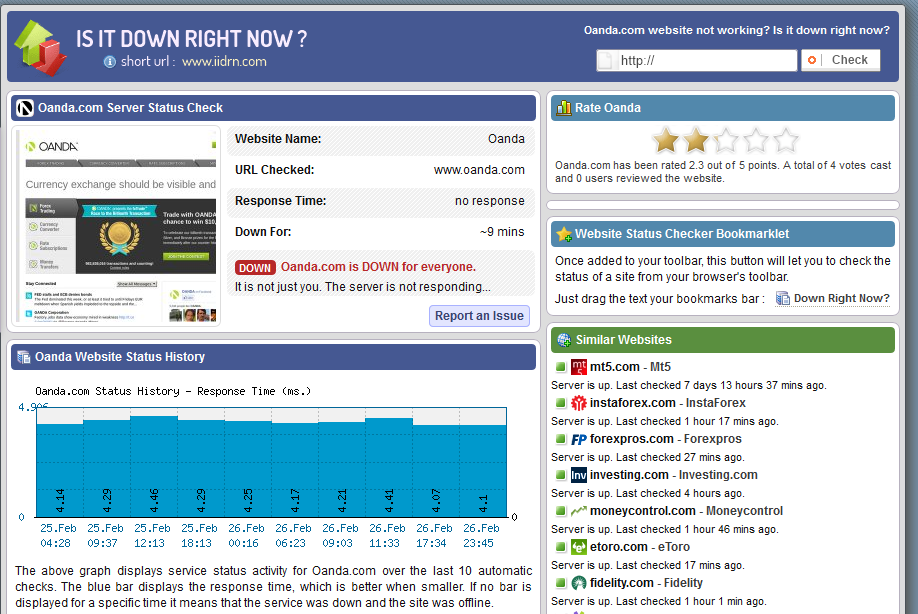Open the forexpros.com link

[632, 439]
